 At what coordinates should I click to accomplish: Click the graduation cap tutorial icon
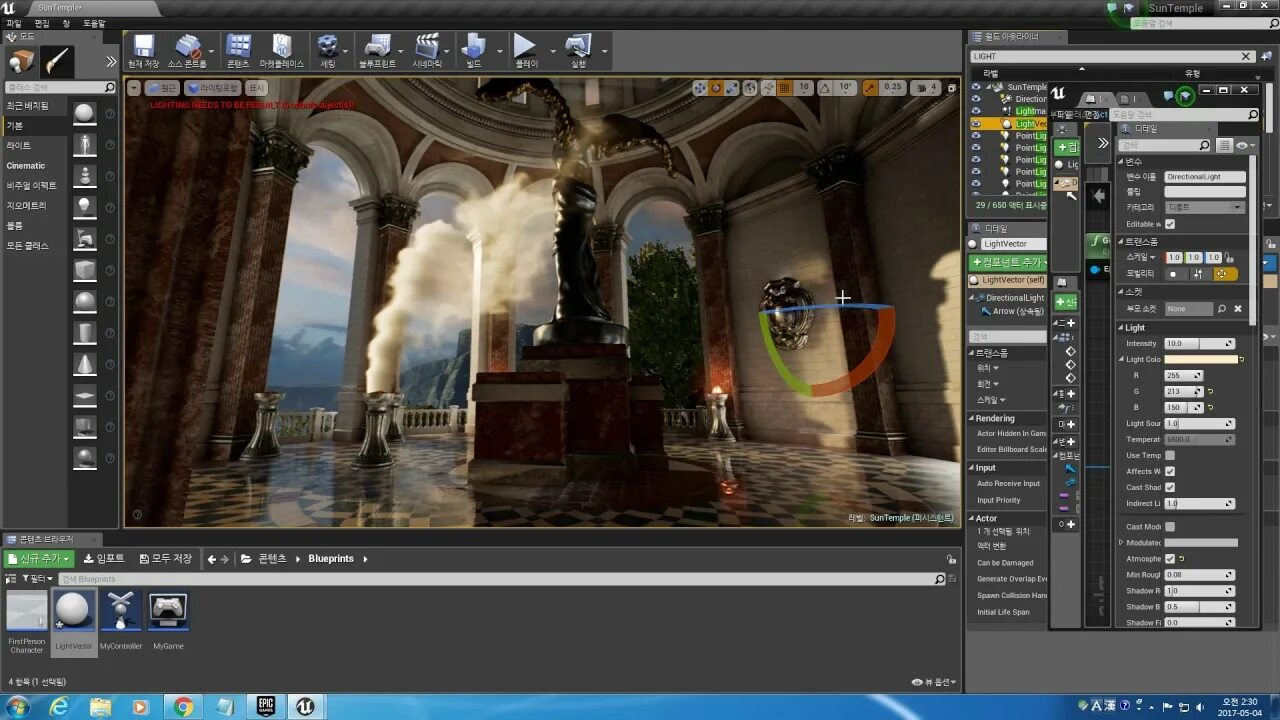pos(1184,96)
